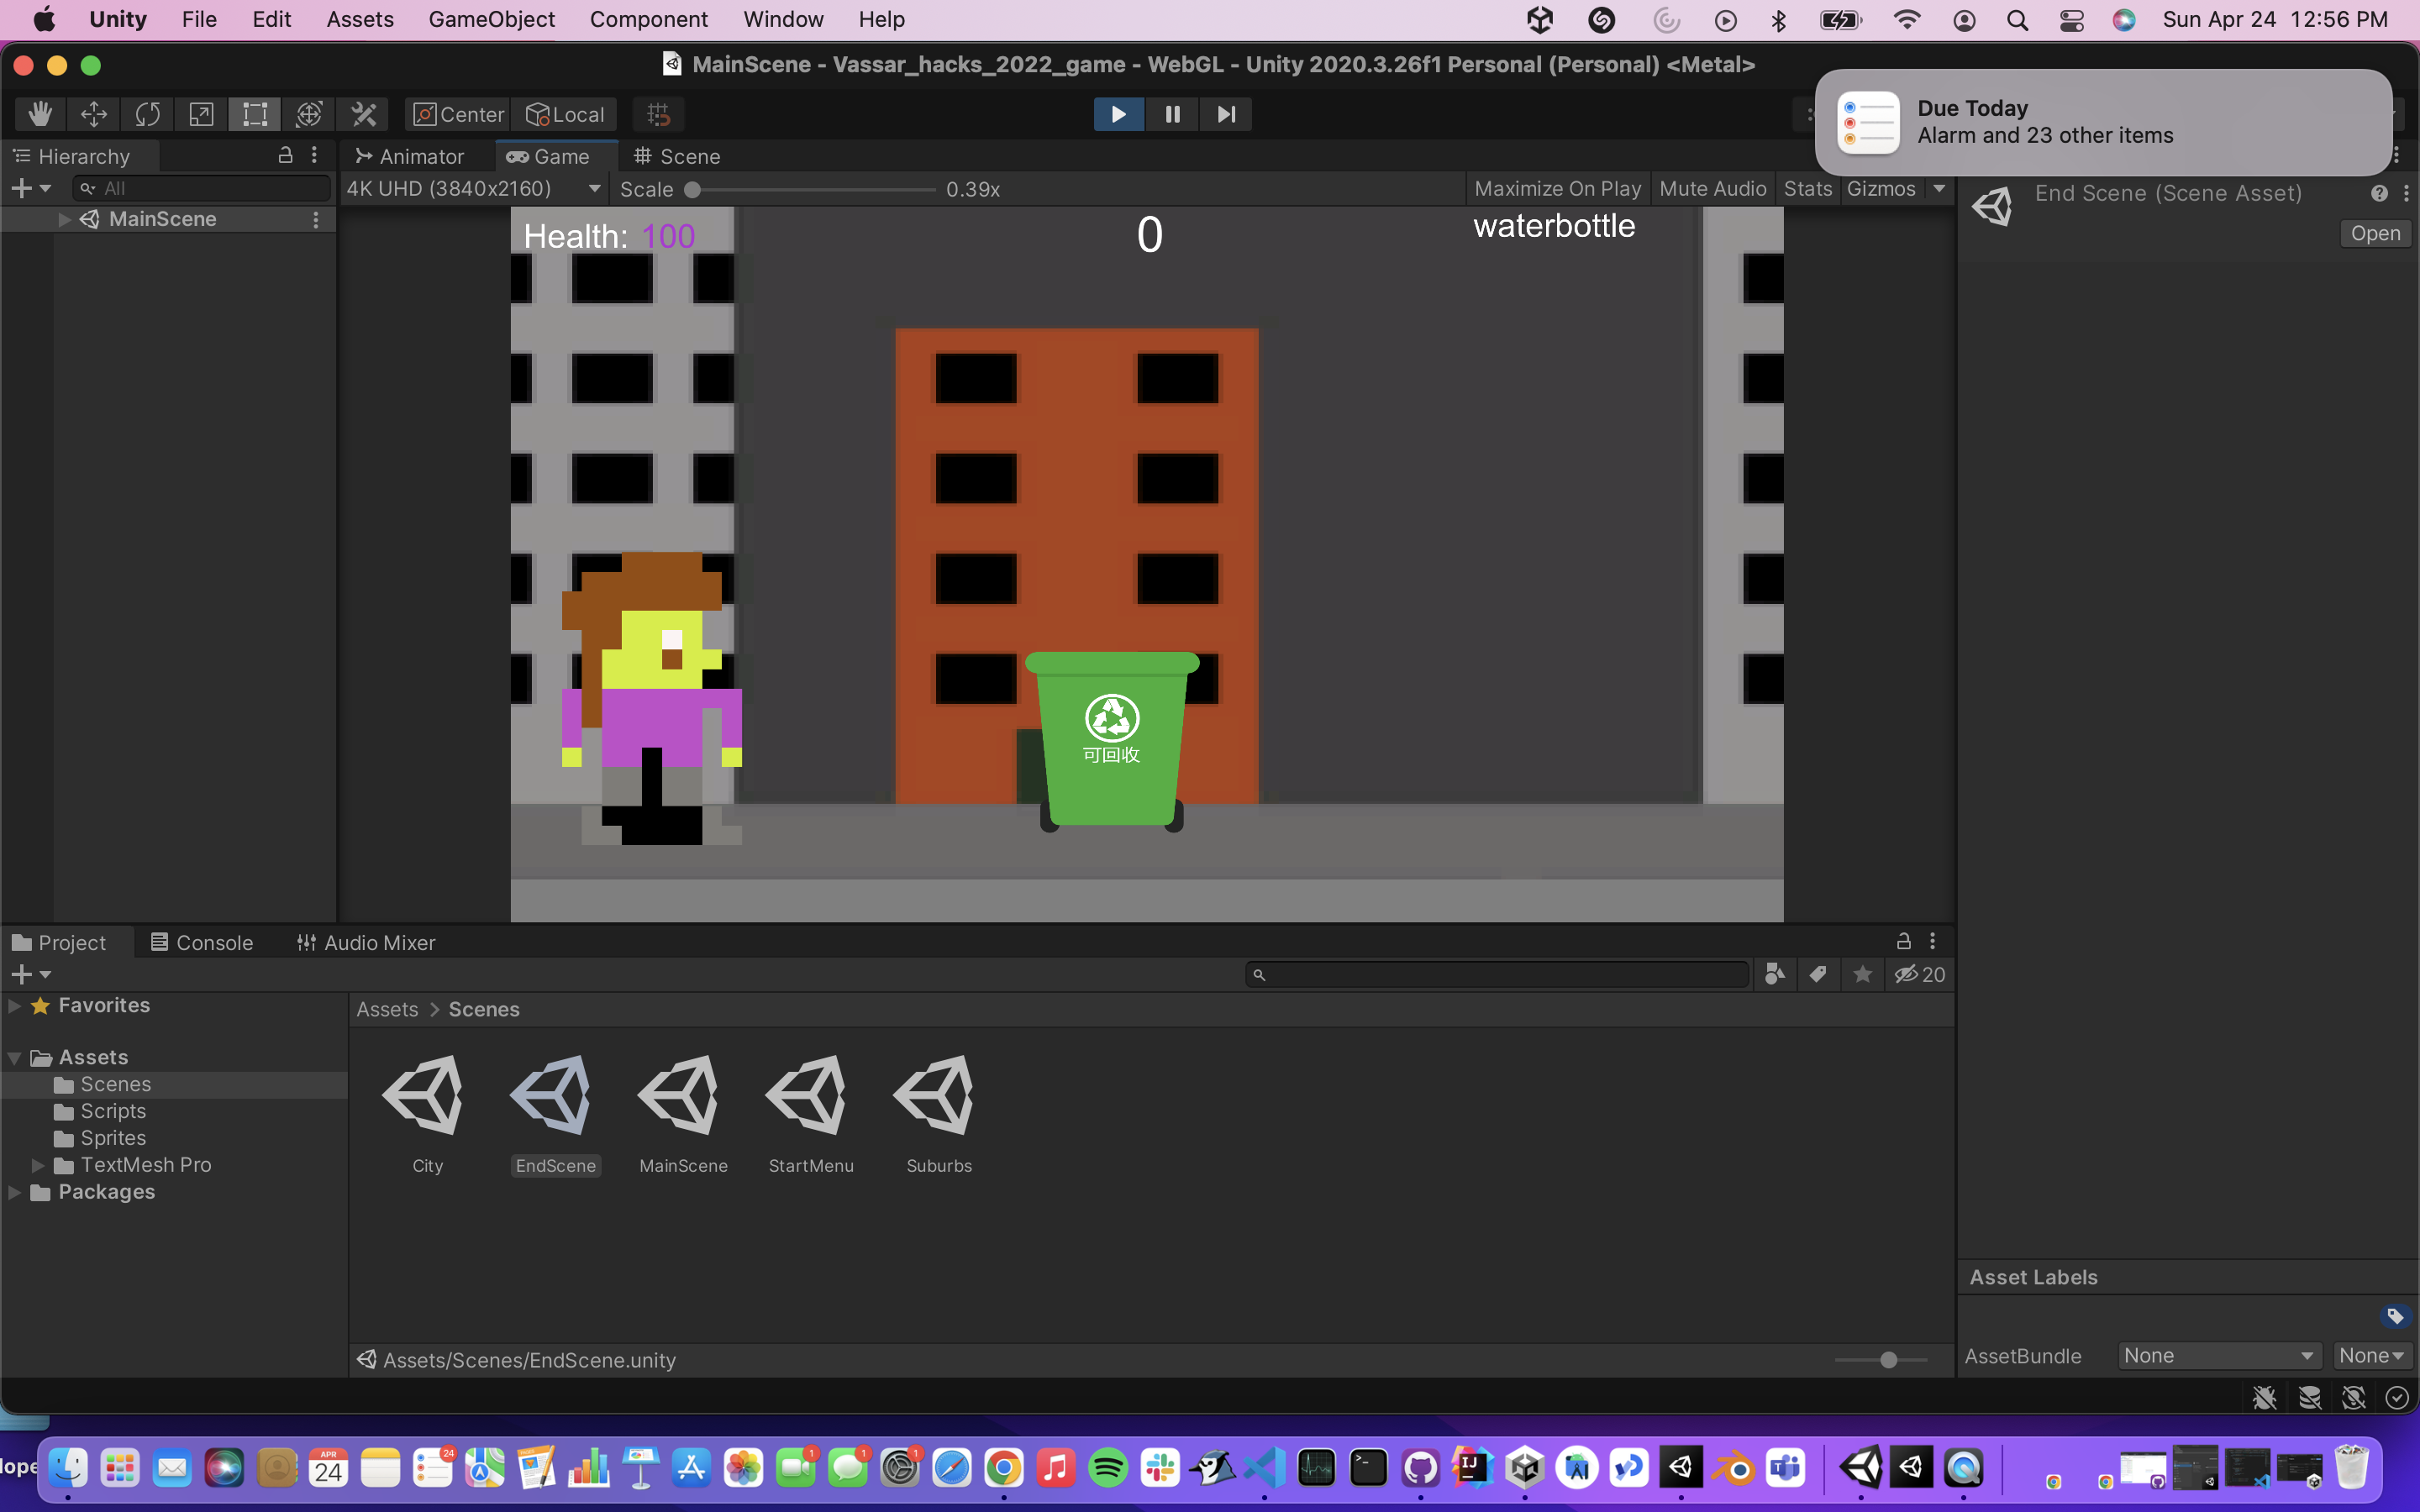Toggle the Stats overlay

point(1807,189)
